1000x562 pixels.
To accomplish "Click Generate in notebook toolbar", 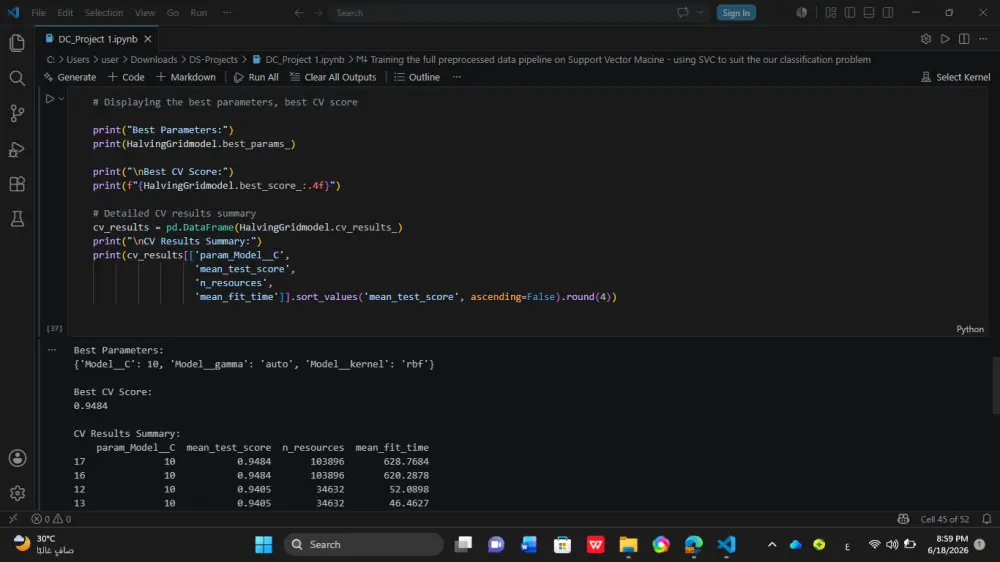I will [70, 77].
